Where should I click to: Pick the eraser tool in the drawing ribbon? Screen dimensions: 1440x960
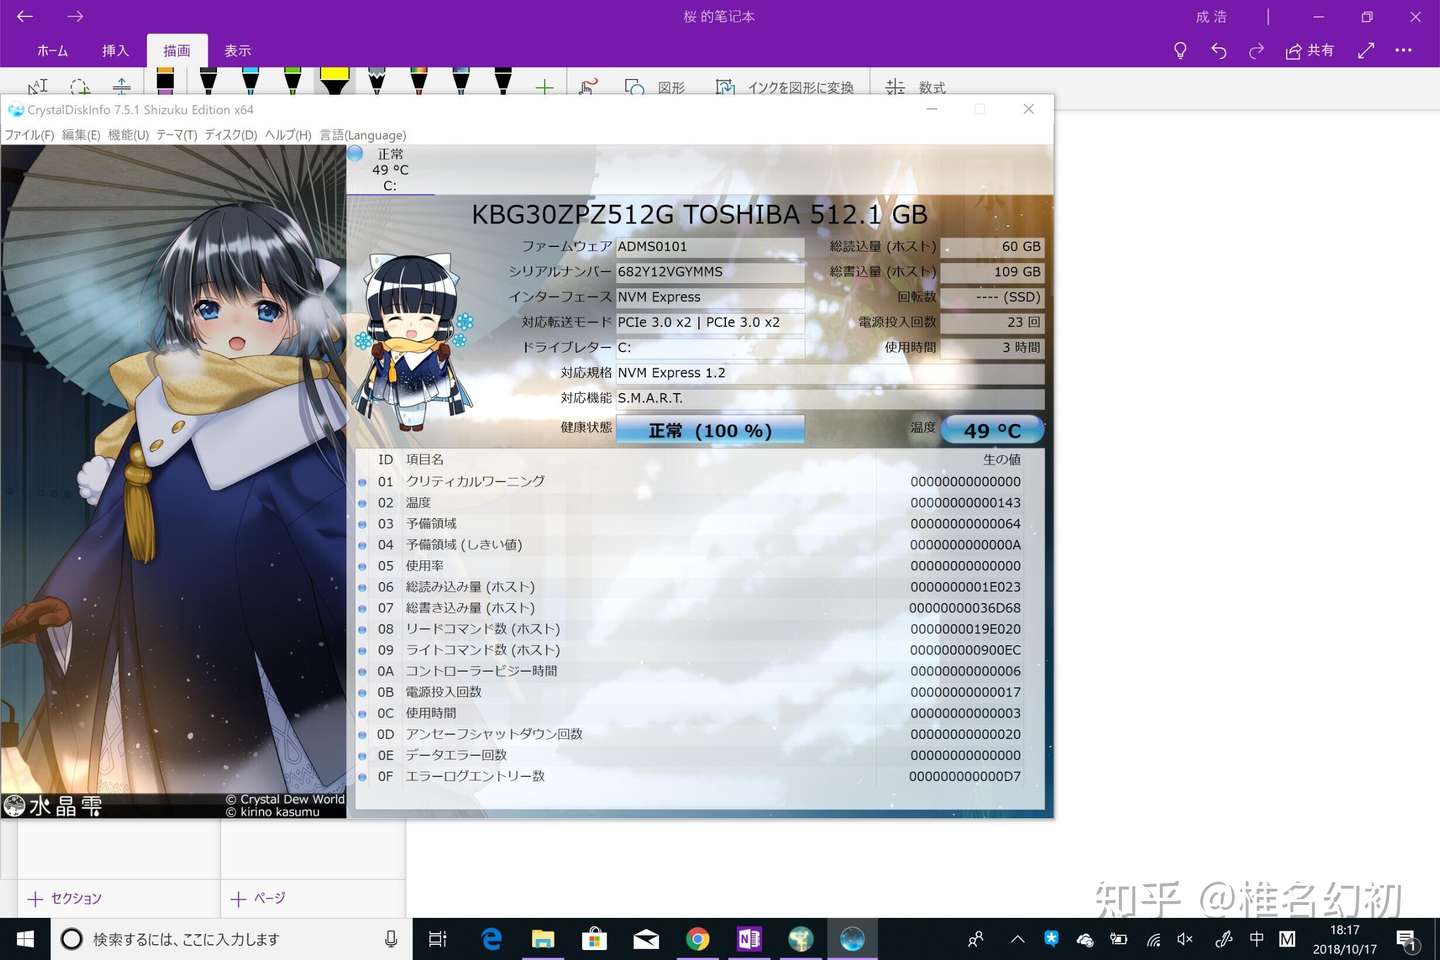tap(165, 81)
